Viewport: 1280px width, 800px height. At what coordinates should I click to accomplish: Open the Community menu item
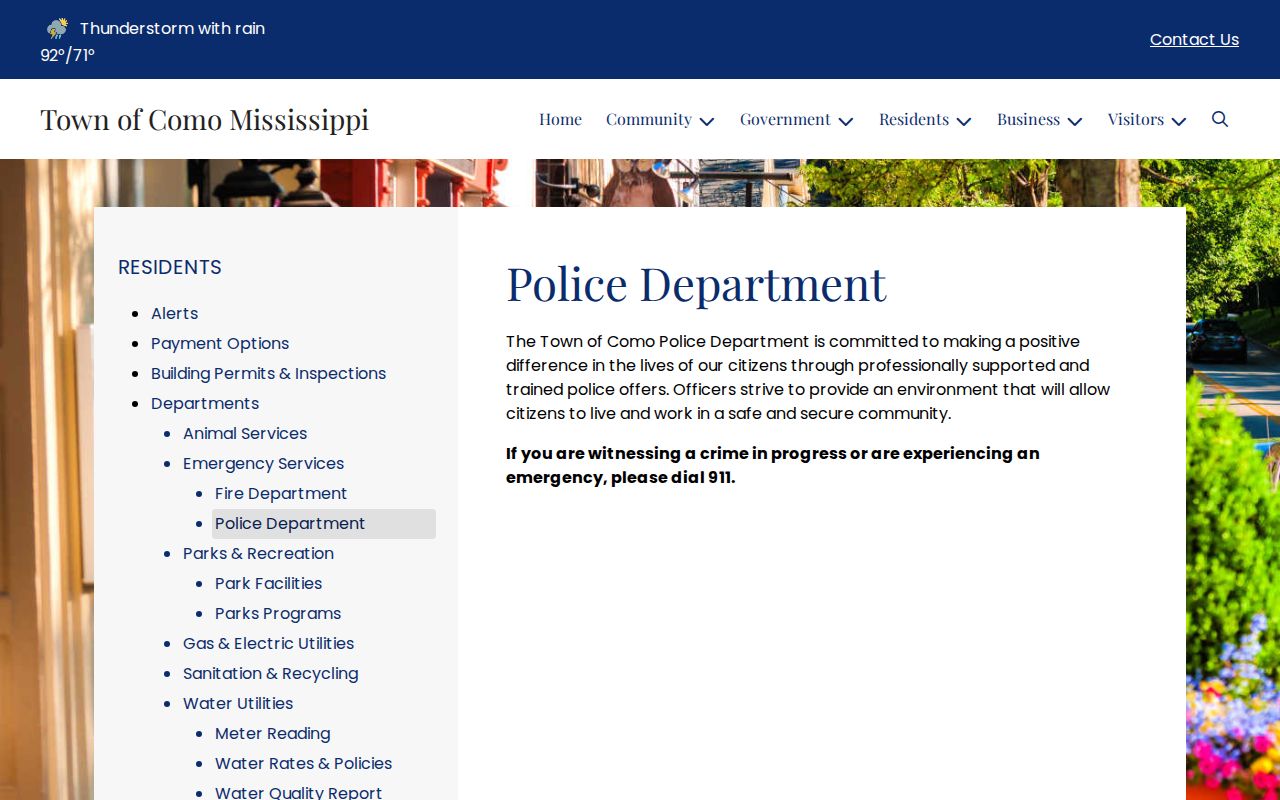pyautogui.click(x=649, y=119)
